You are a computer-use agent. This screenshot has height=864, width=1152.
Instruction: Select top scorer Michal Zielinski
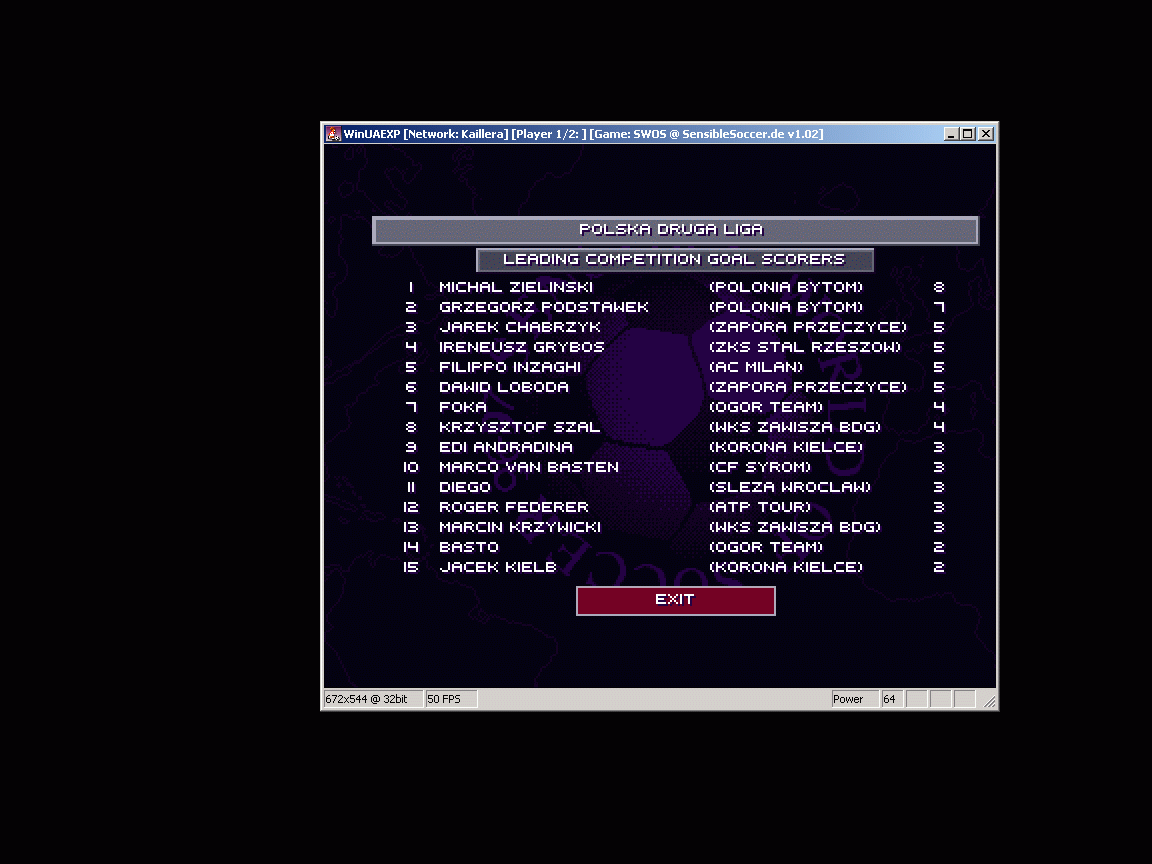coord(516,287)
